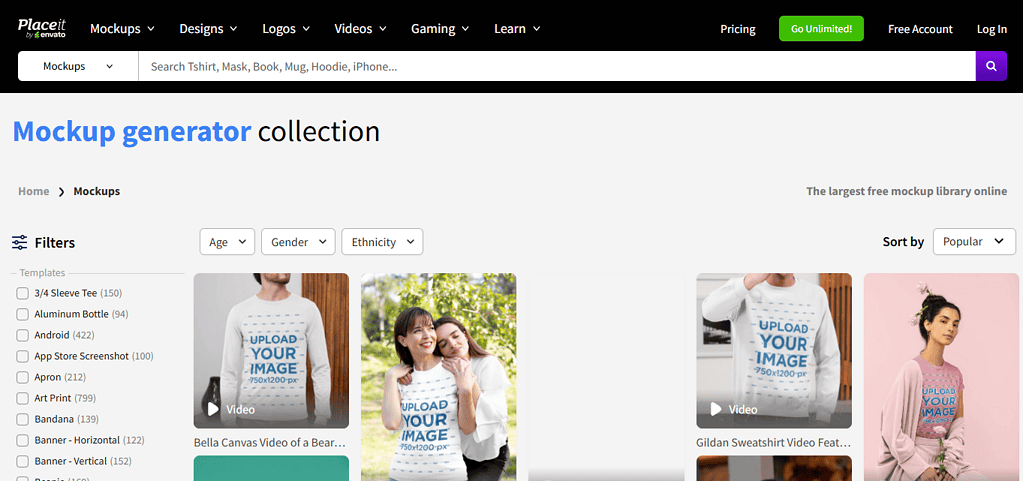Open the Pricing link
The width and height of the screenshot is (1023, 481).
tap(738, 29)
